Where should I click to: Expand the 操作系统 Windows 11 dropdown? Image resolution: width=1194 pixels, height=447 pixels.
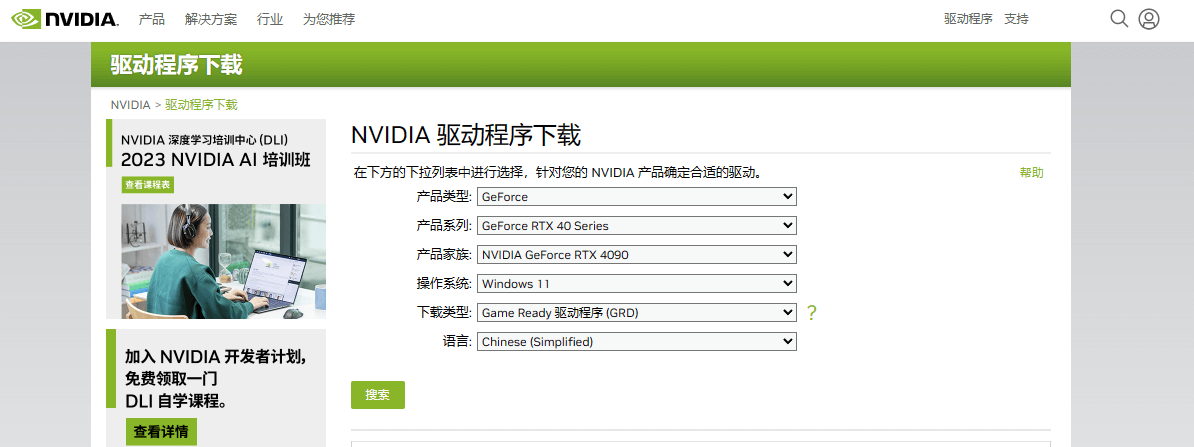pos(637,283)
